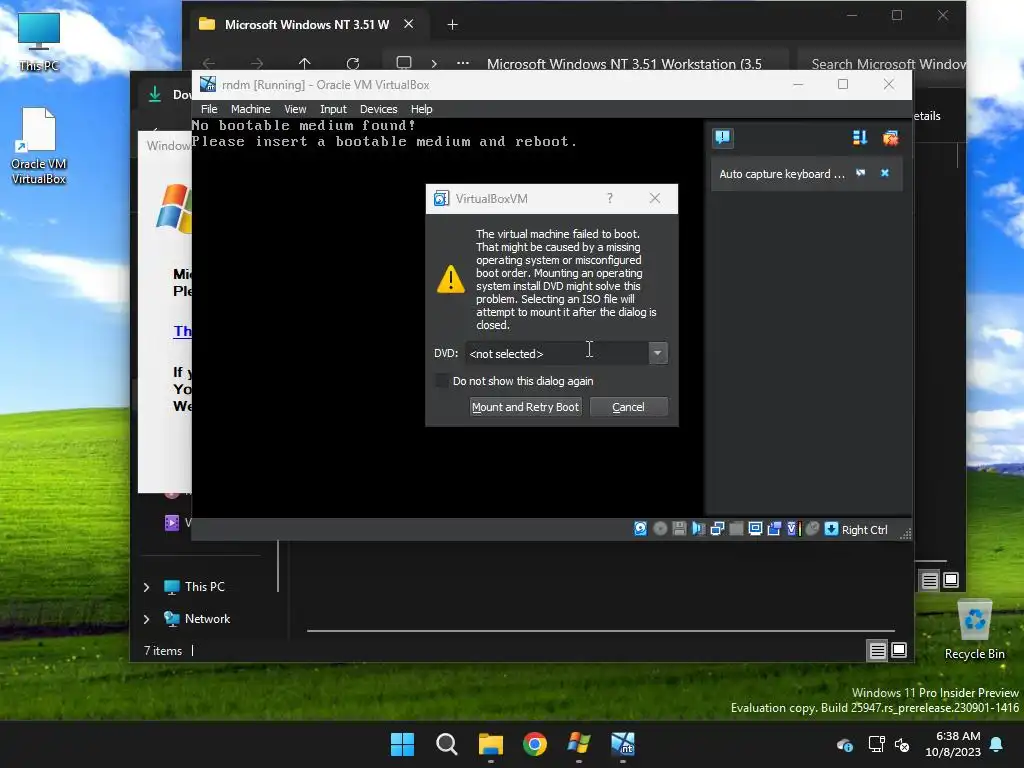The image size is (1024, 768).
Task: Click the hard disk indicator in VM status bar
Action: (x=641, y=529)
